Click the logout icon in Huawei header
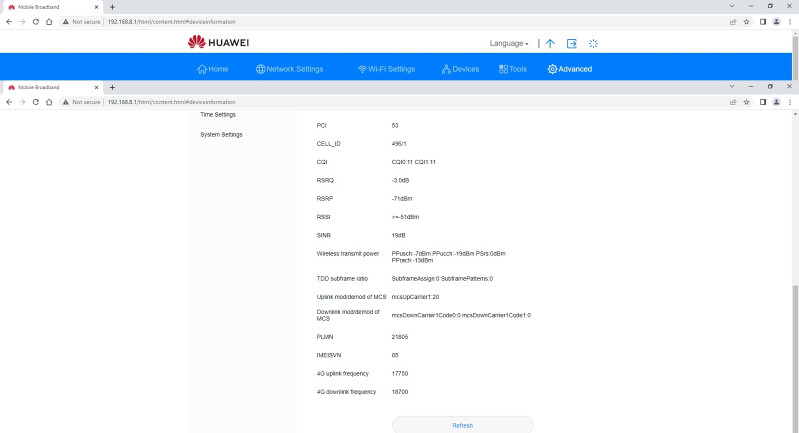This screenshot has height=433, width=799. (572, 44)
